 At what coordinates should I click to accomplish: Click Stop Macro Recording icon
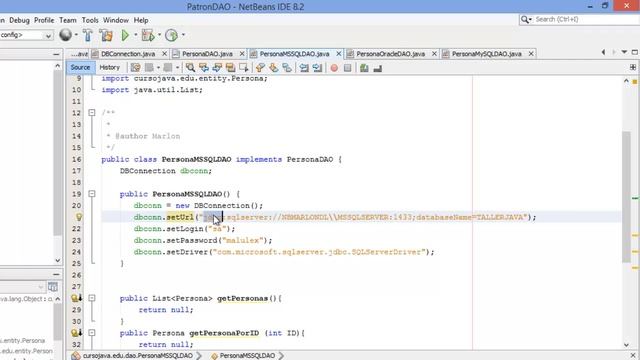pos(347,68)
